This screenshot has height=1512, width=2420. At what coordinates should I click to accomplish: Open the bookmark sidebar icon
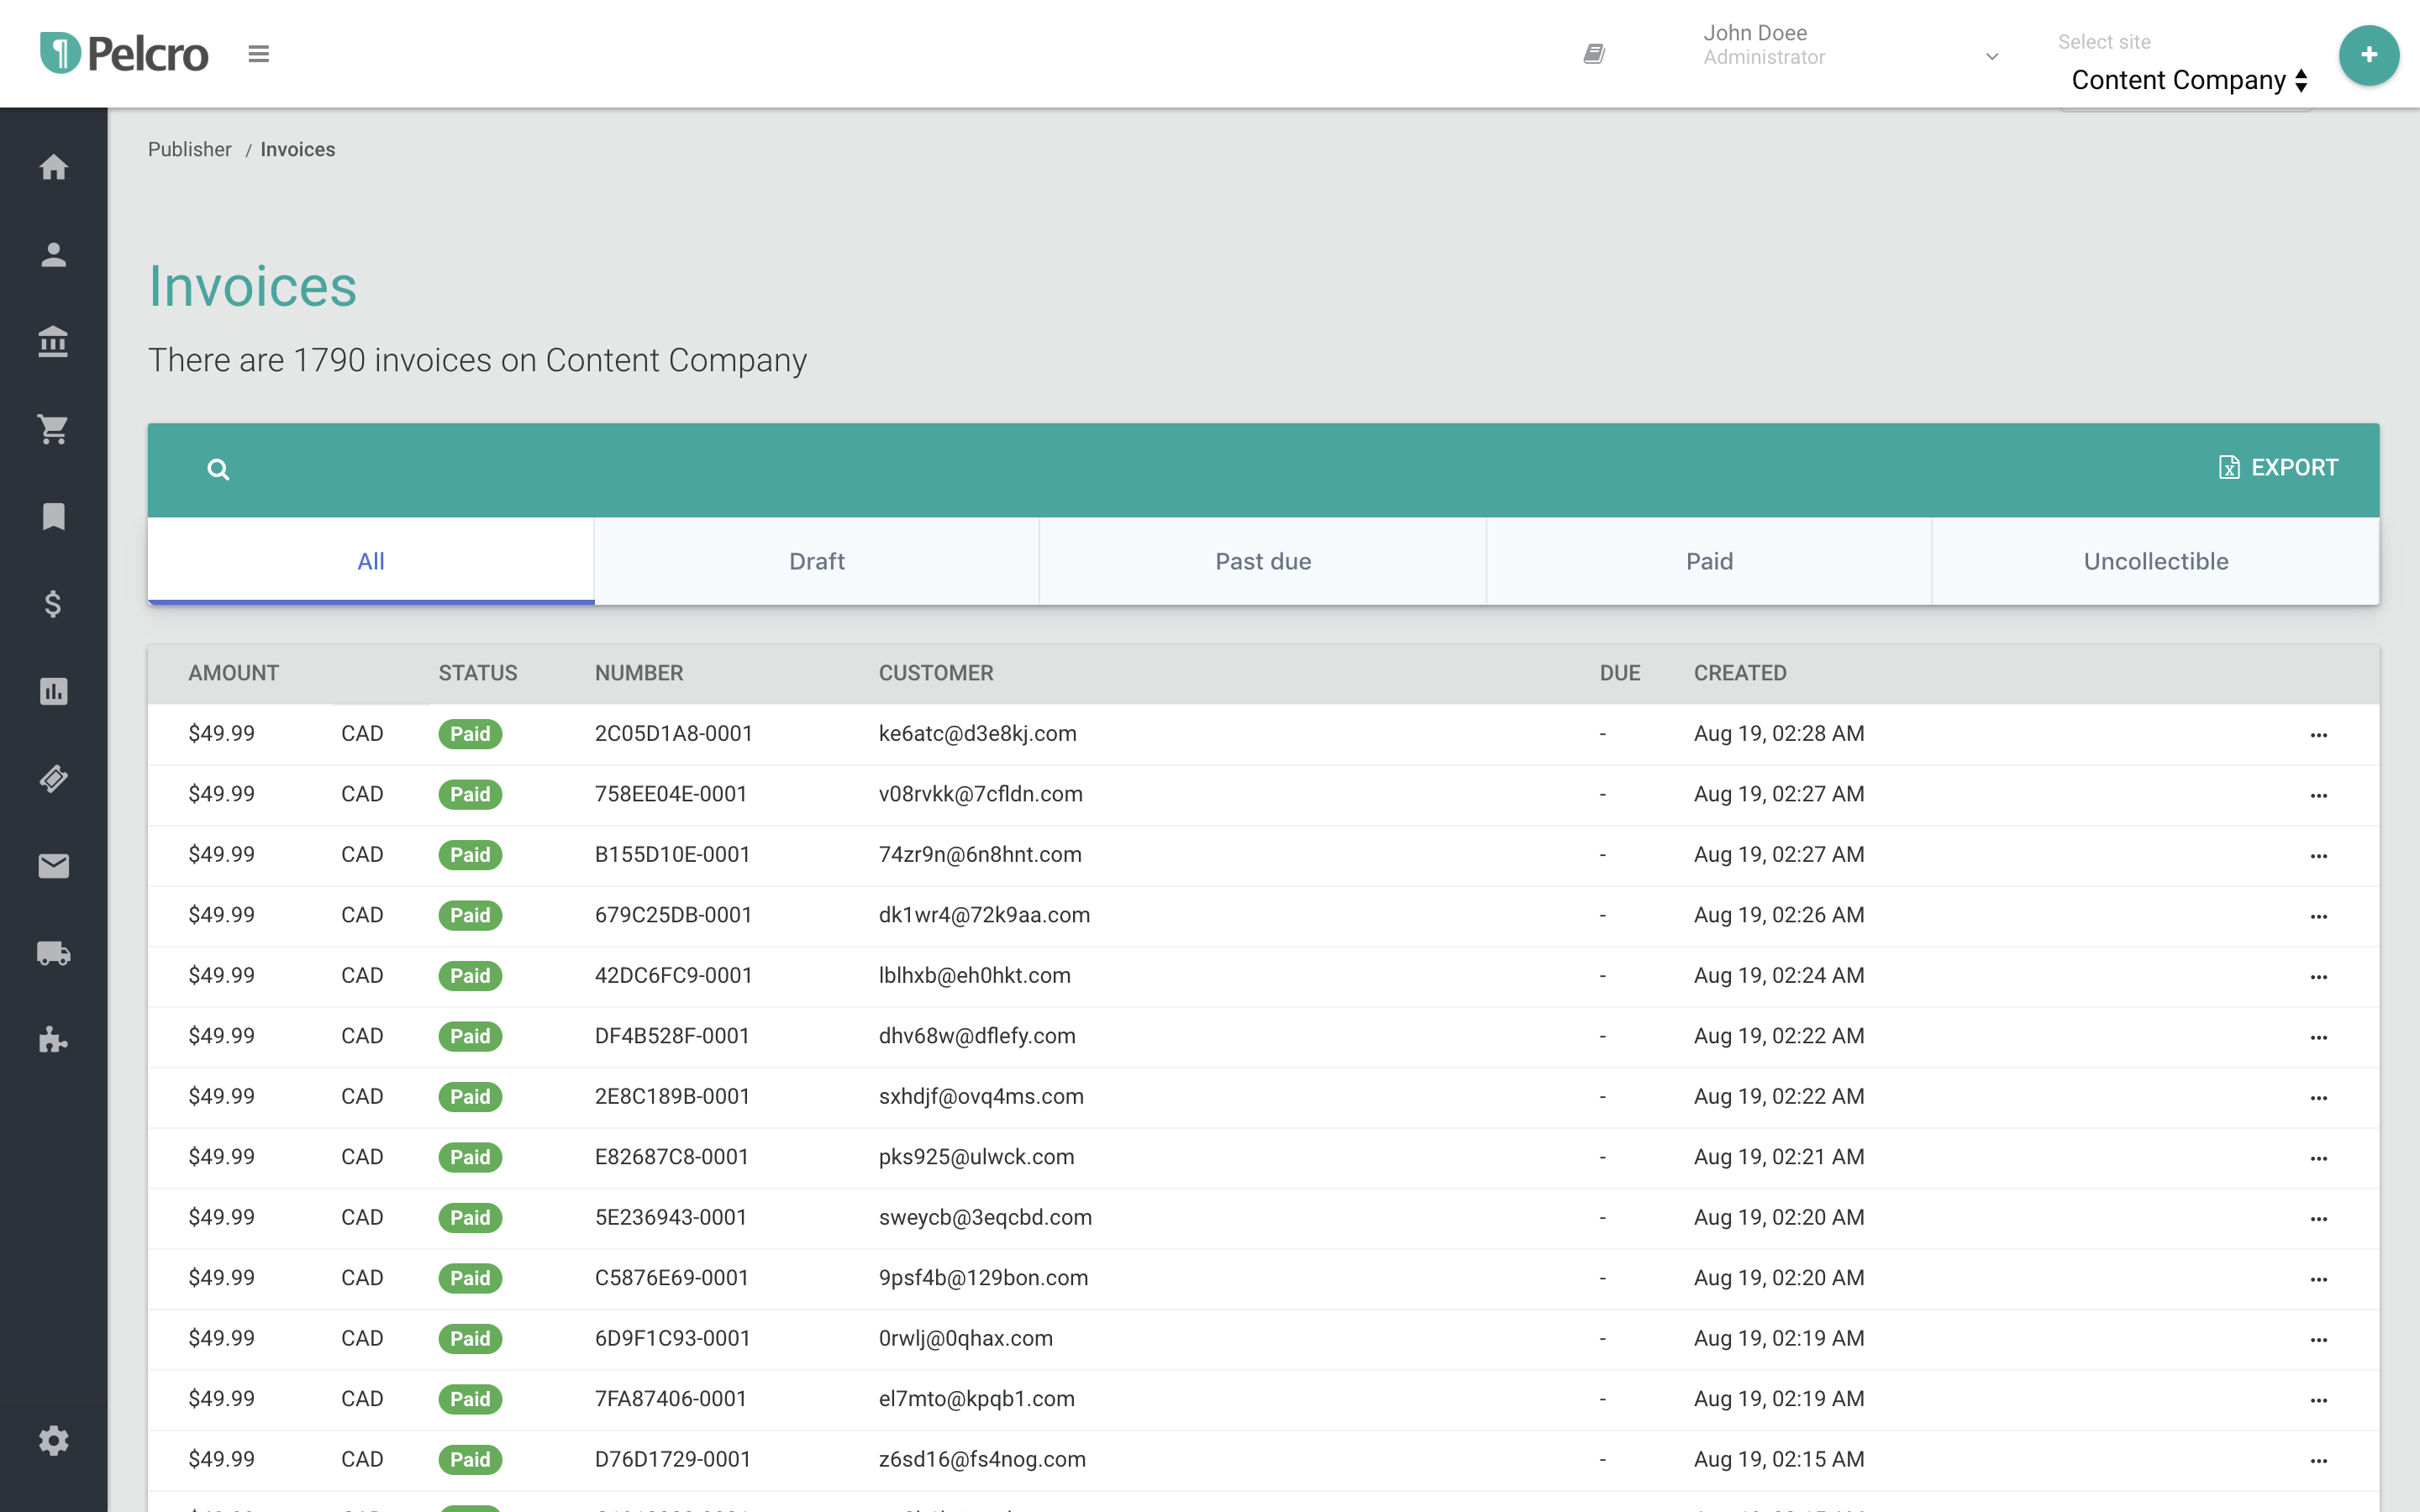54,517
